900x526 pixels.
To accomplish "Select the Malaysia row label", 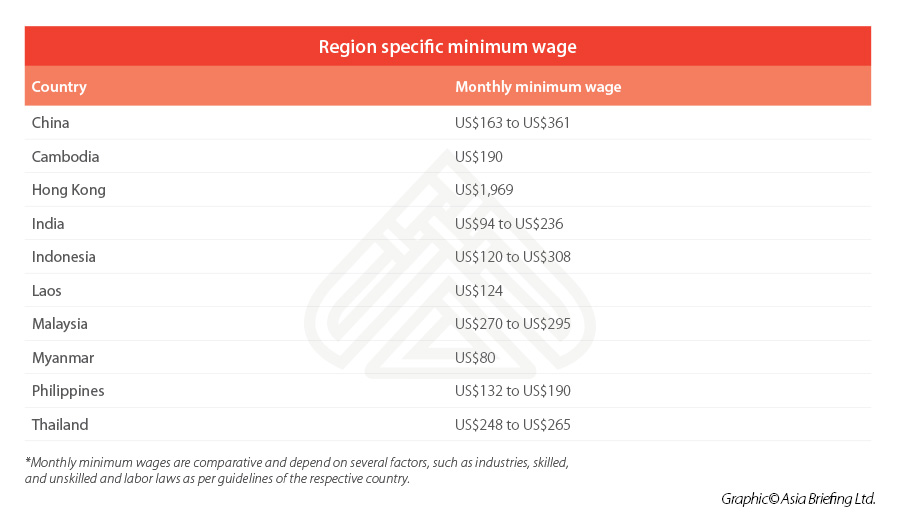I will [x=60, y=324].
